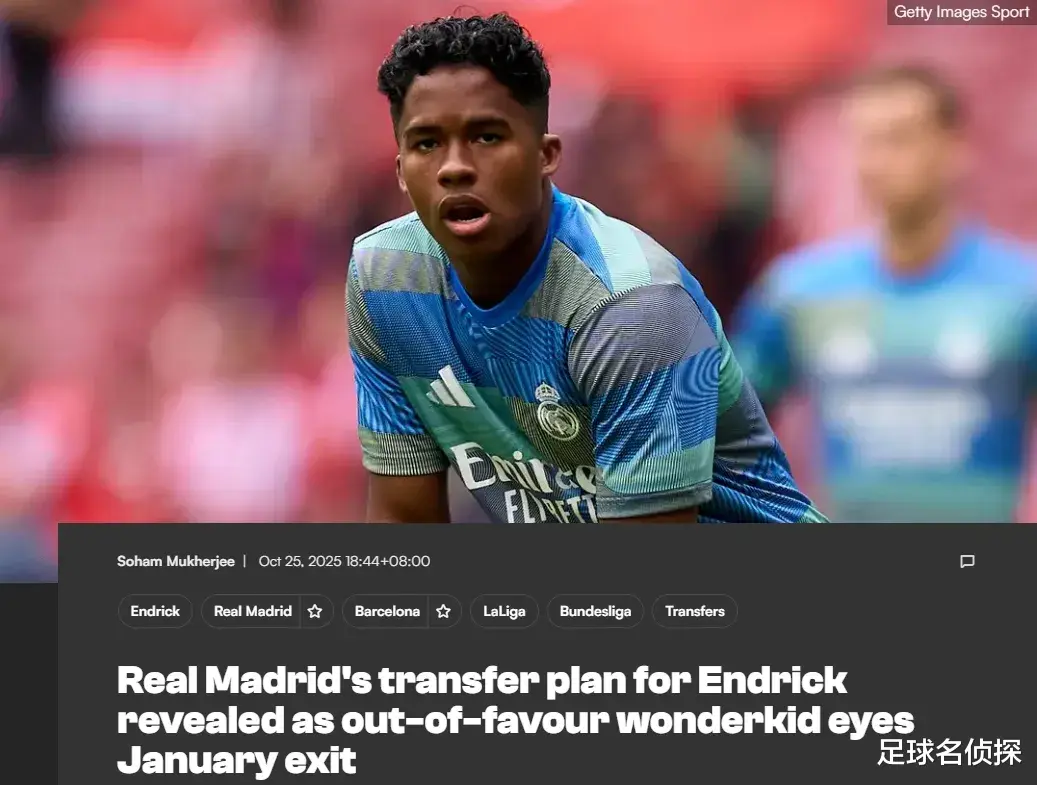Click the article headline about Endrick
The height and width of the screenshot is (785, 1037).
tap(515, 720)
